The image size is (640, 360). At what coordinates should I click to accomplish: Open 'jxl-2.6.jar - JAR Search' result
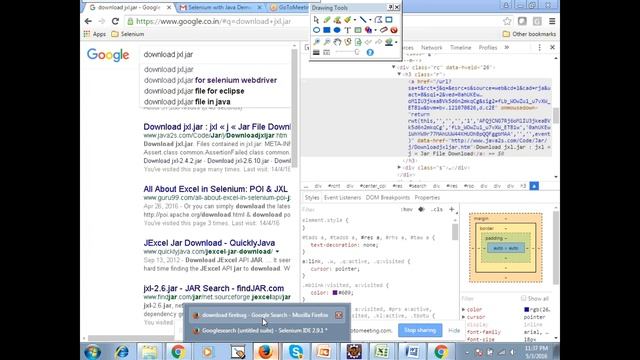pos(213,288)
